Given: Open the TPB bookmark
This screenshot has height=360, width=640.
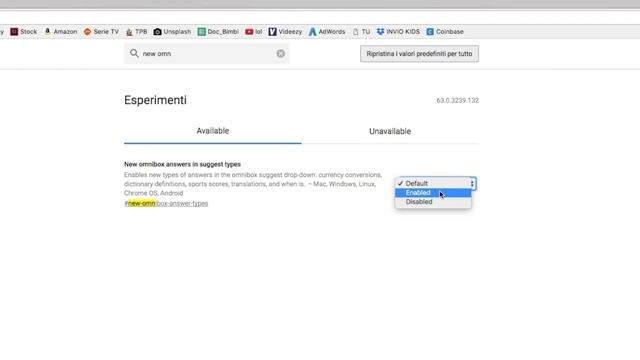Looking at the screenshot, I should click(136, 31).
